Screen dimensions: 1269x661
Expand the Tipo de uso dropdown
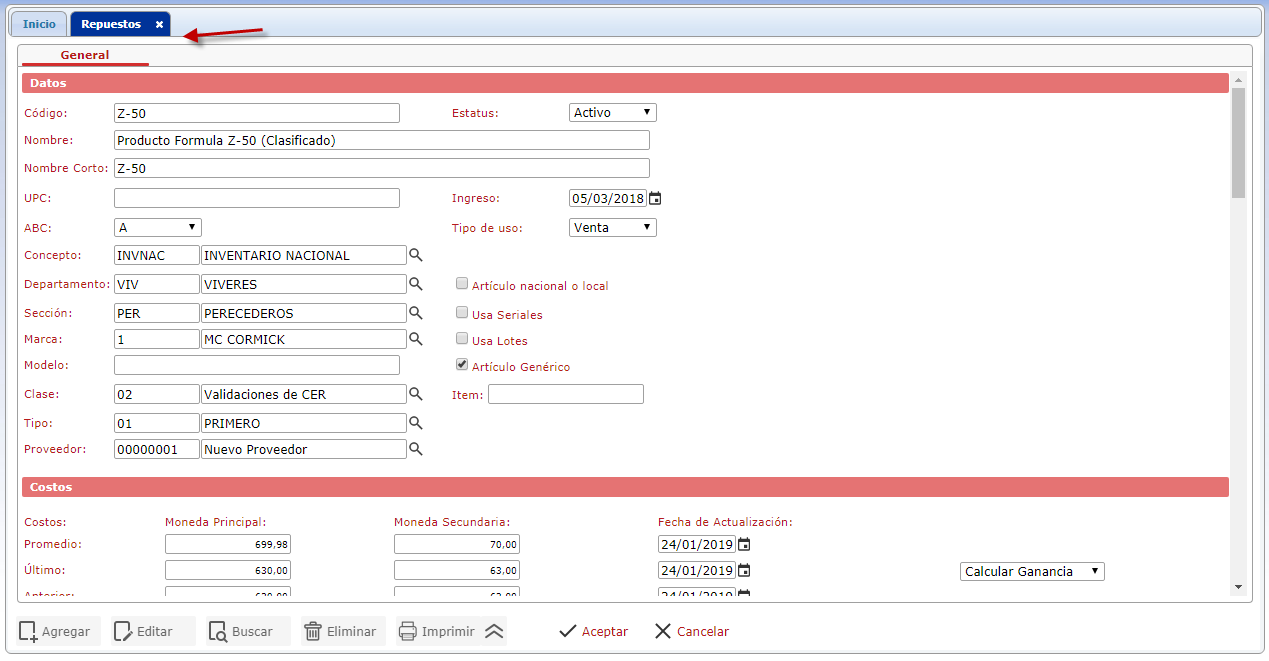[x=612, y=227]
